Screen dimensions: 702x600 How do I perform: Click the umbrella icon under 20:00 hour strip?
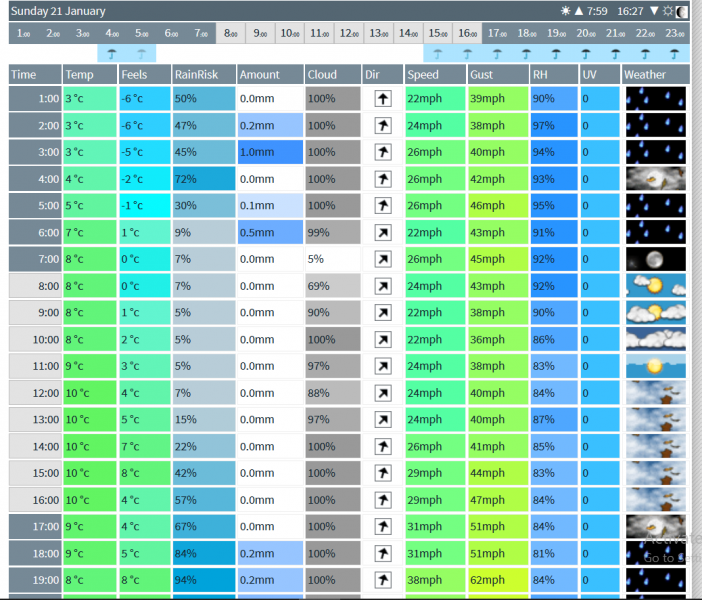[x=585, y=54]
